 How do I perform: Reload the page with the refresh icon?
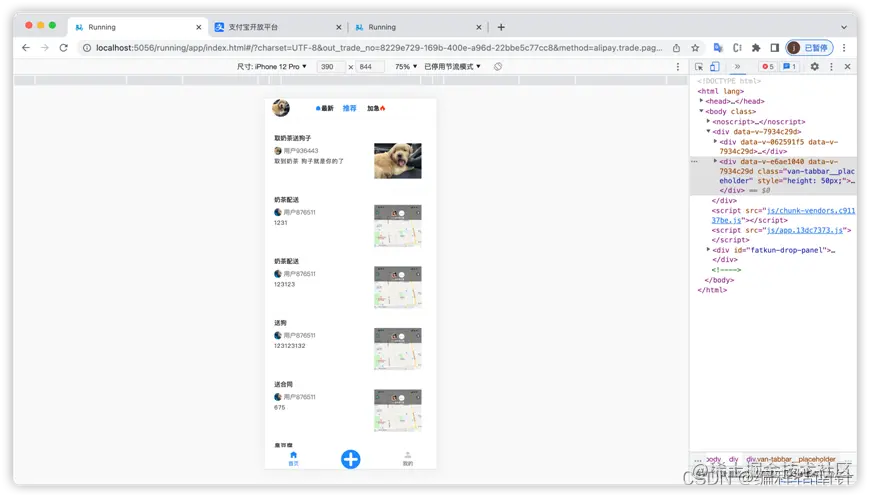coord(64,48)
